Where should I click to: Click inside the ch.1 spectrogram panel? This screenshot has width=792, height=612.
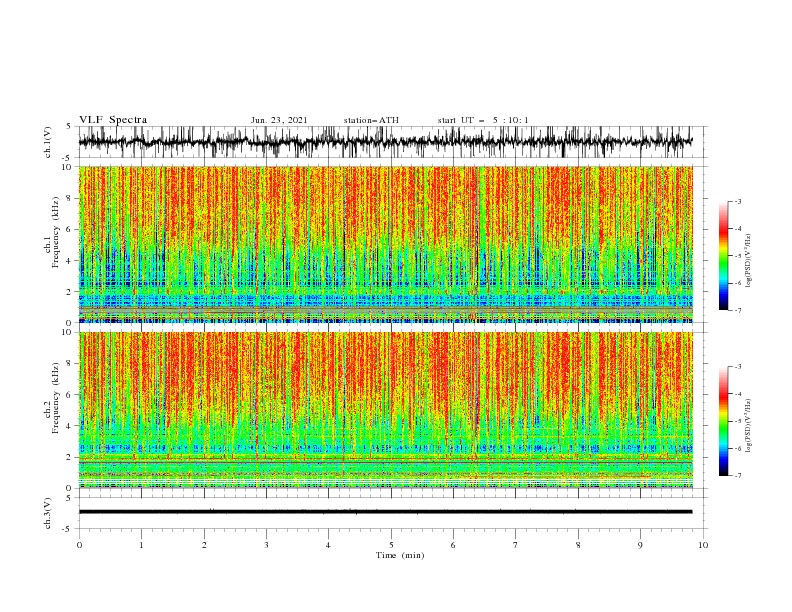[x=385, y=244]
